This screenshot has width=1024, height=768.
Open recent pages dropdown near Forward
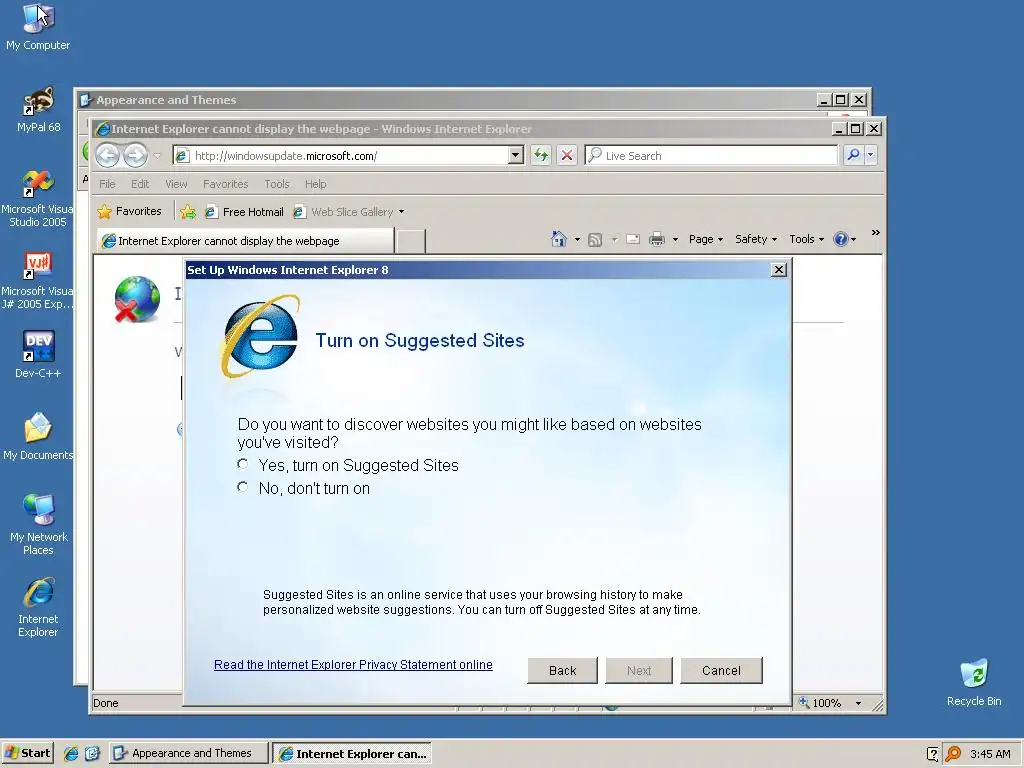[x=157, y=156]
